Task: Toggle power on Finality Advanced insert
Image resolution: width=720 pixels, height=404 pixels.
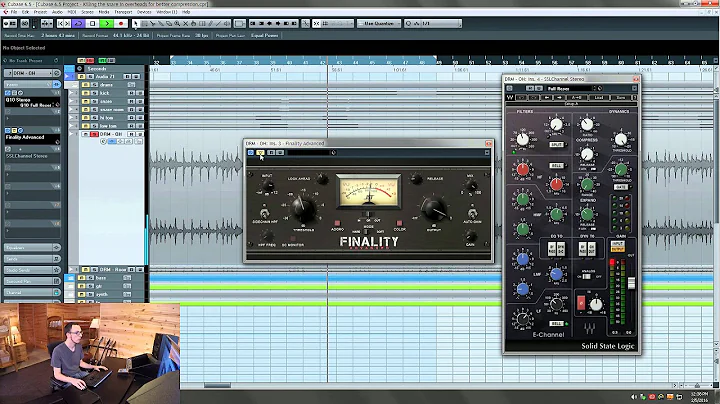Action: 8,131
